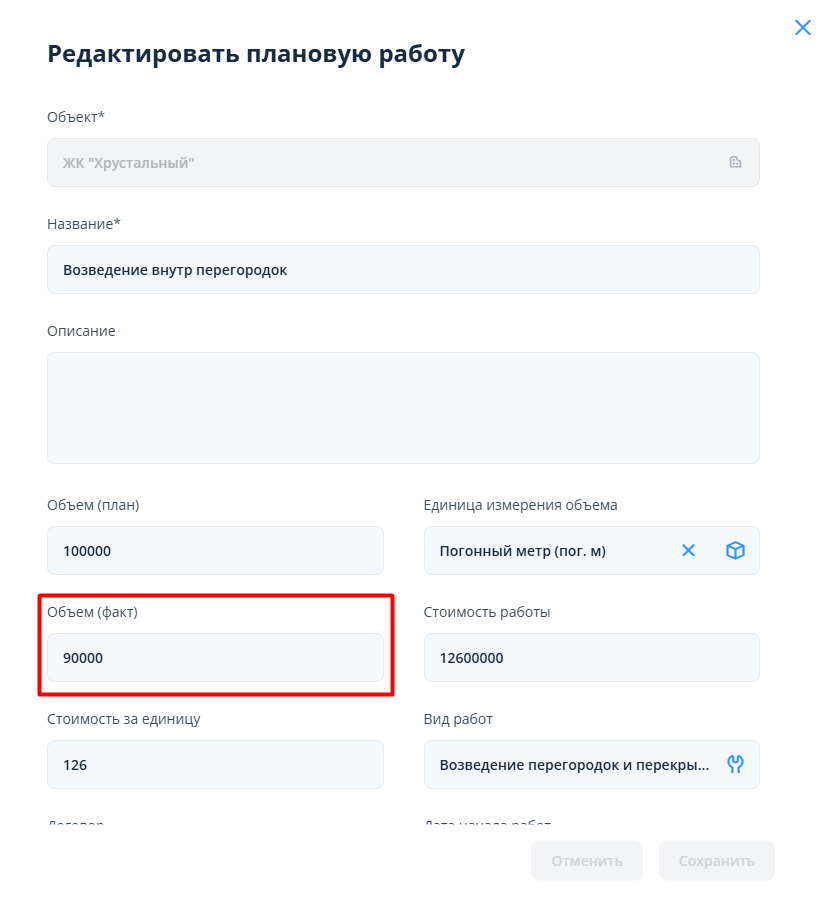Click the Описание field label
This screenshot has width=820, height=900.
click(81, 331)
